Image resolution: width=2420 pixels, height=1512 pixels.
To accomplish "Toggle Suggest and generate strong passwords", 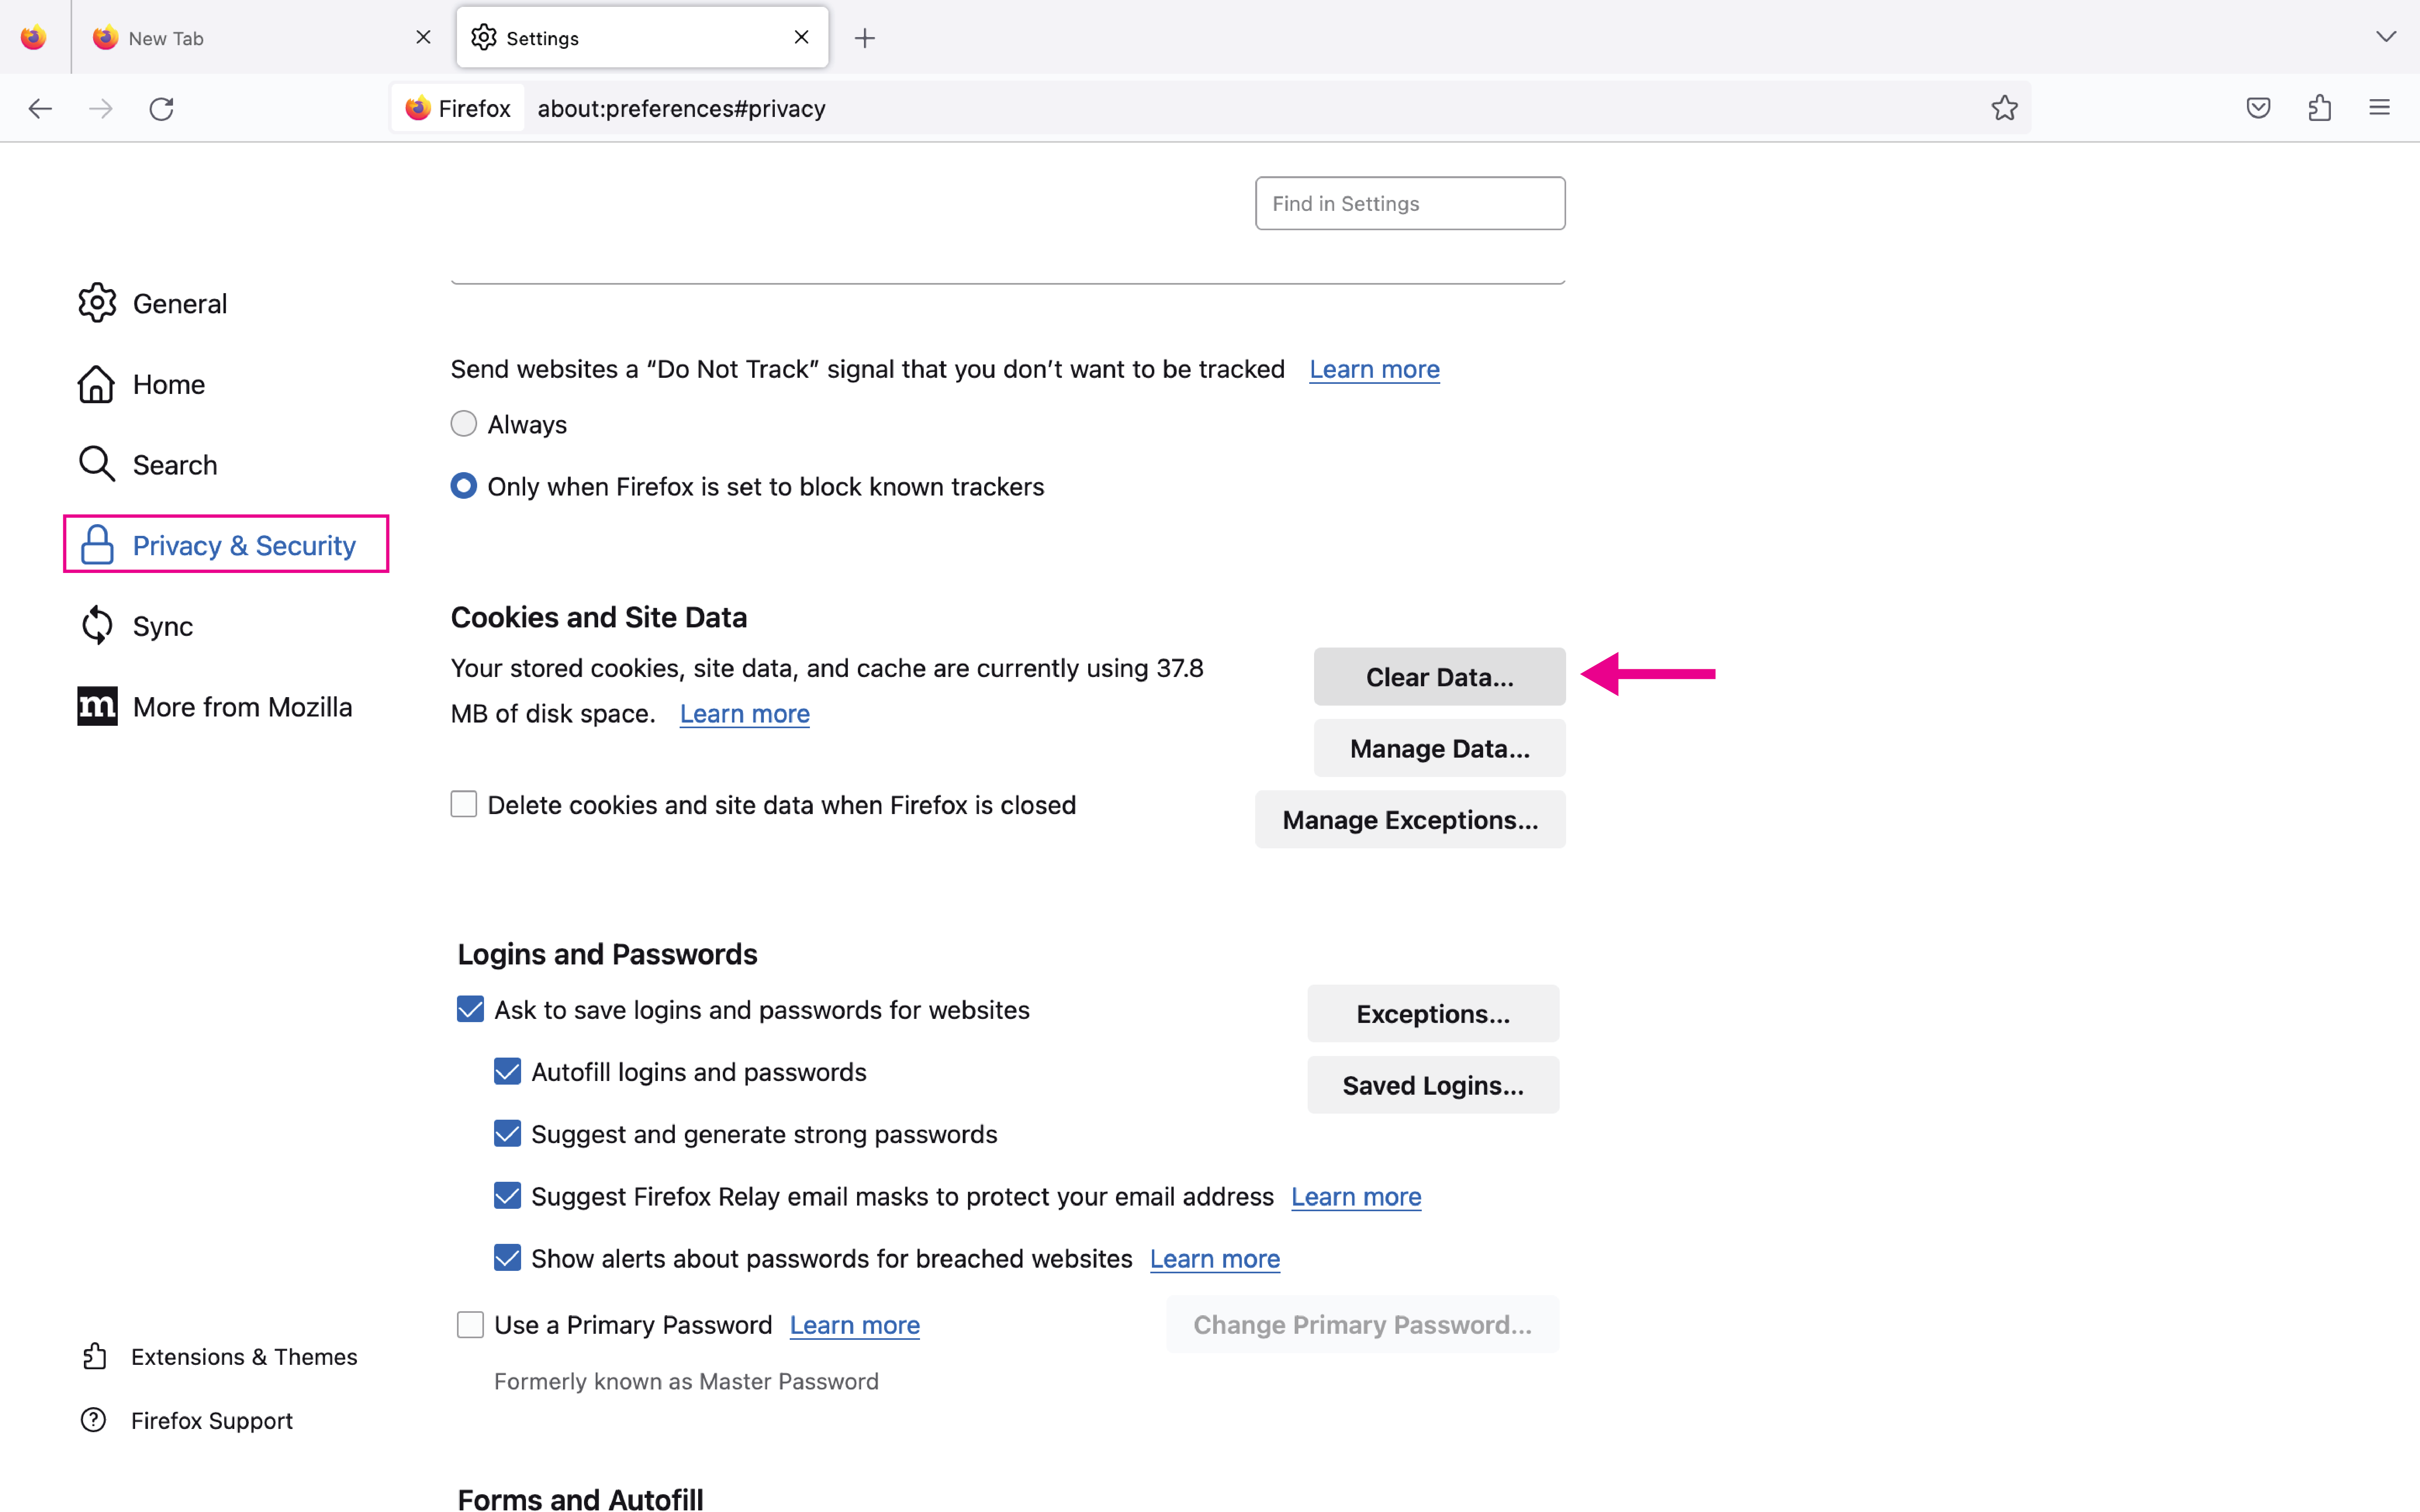I will coord(507,1133).
